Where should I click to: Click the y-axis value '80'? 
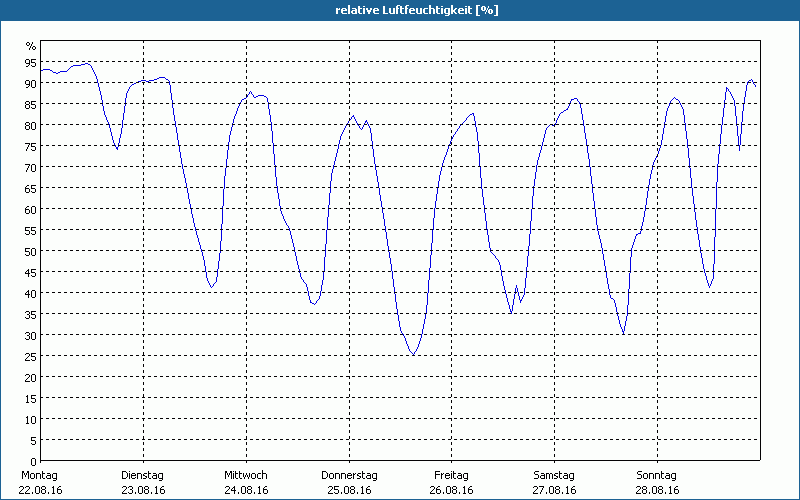pos(31,125)
